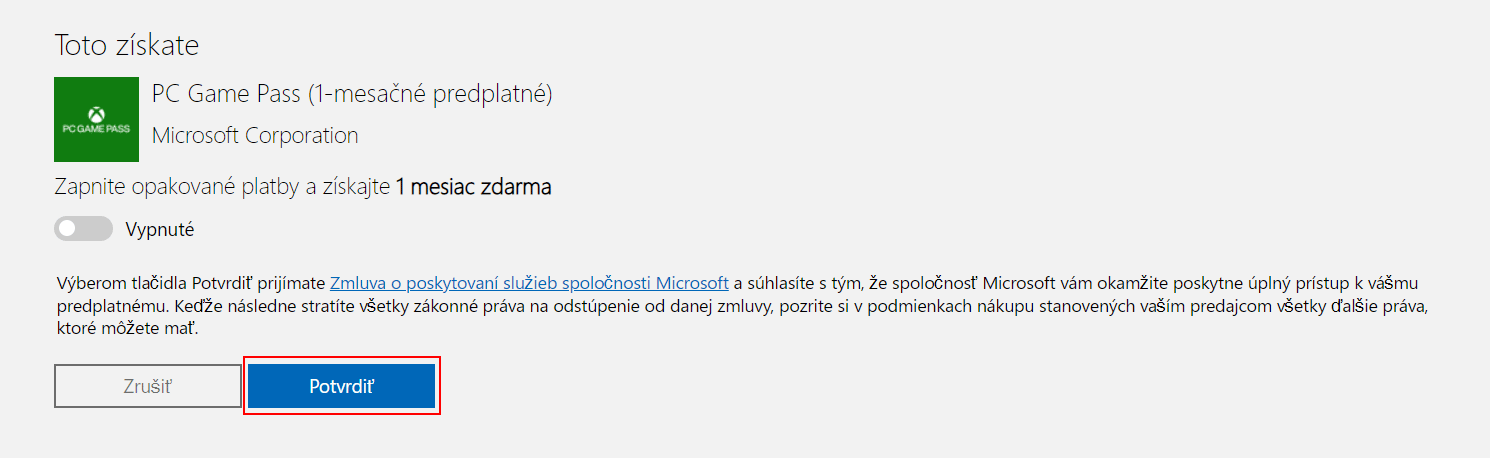Click the Vypnuté label beside the switch
This screenshot has height=458, width=1490.
(160, 229)
